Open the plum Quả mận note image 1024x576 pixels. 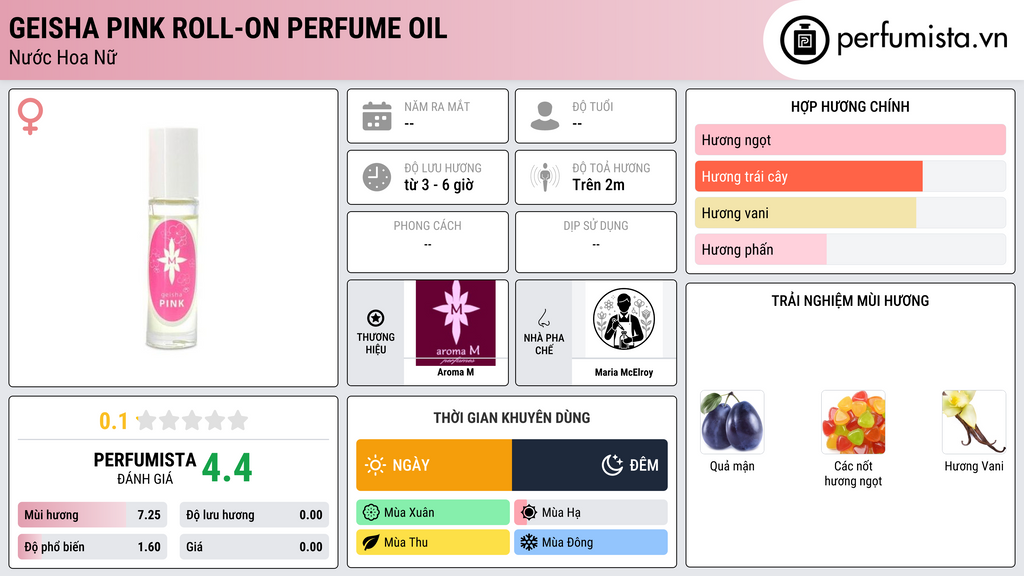[x=732, y=423]
